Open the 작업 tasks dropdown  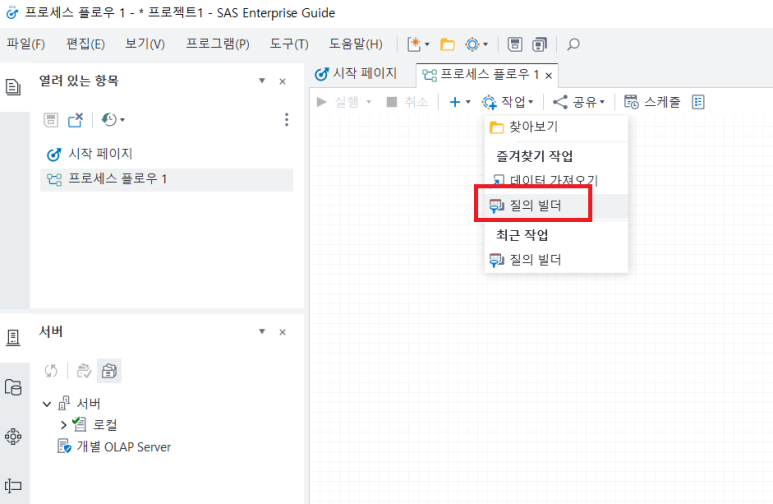pos(508,102)
